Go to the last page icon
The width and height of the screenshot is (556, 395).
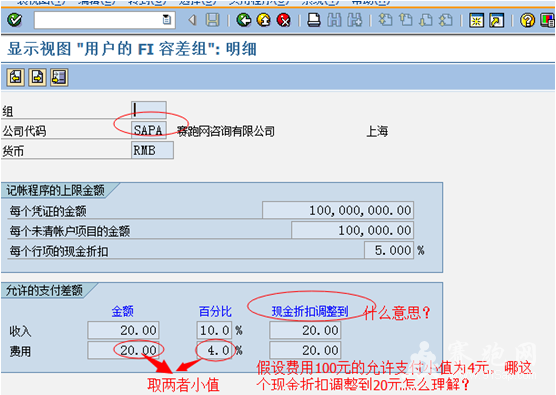coord(446,20)
